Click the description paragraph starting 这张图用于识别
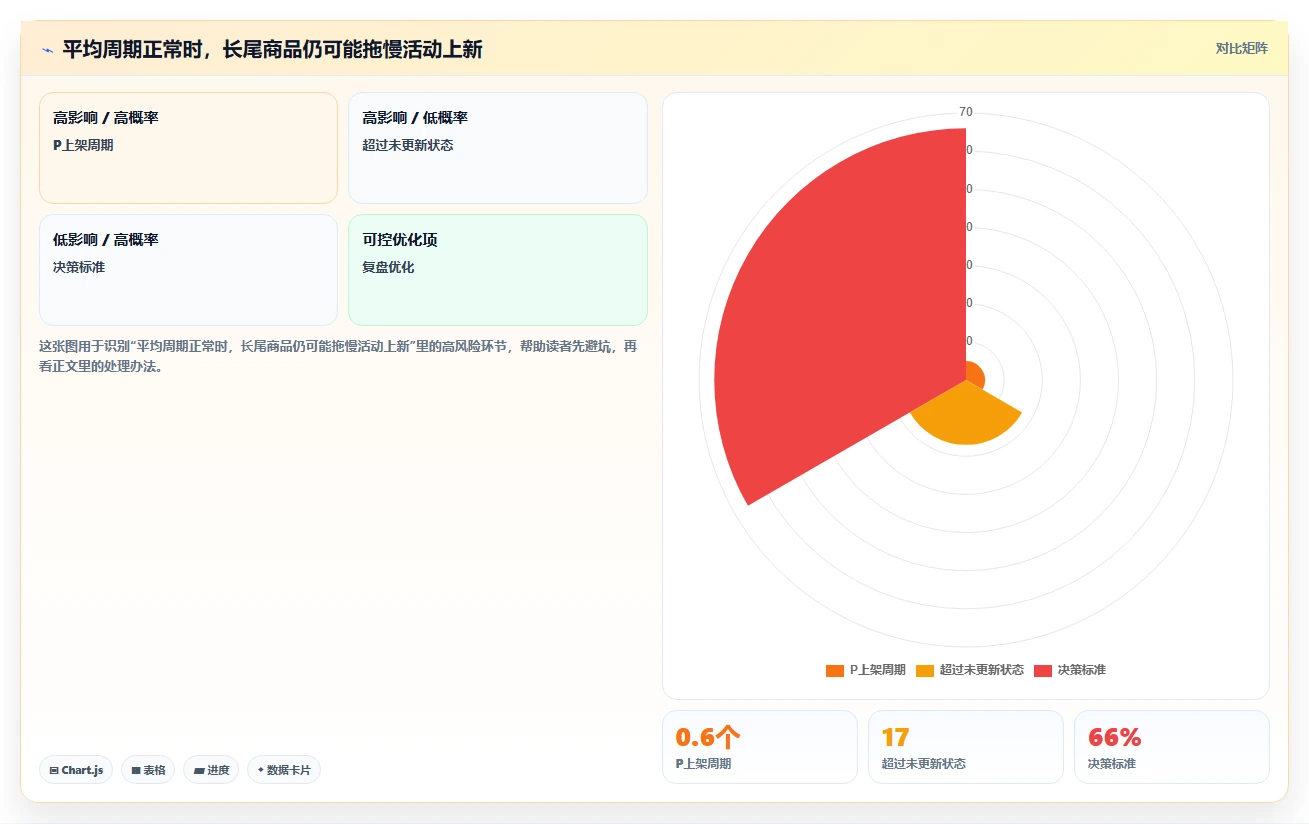Viewport: 1309px width, 824px height. coord(338,356)
